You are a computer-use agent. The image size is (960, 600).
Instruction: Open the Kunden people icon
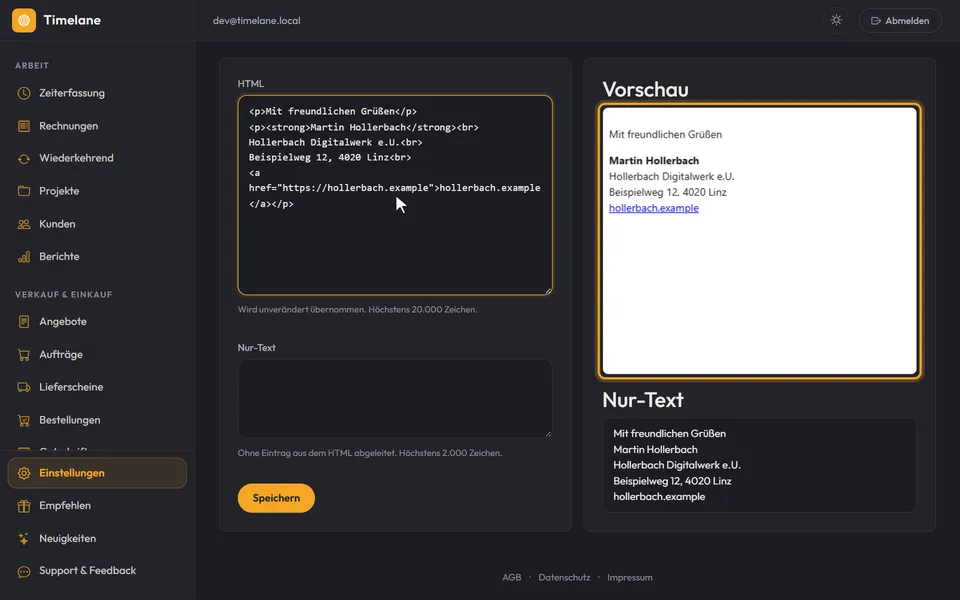[x=24, y=224]
